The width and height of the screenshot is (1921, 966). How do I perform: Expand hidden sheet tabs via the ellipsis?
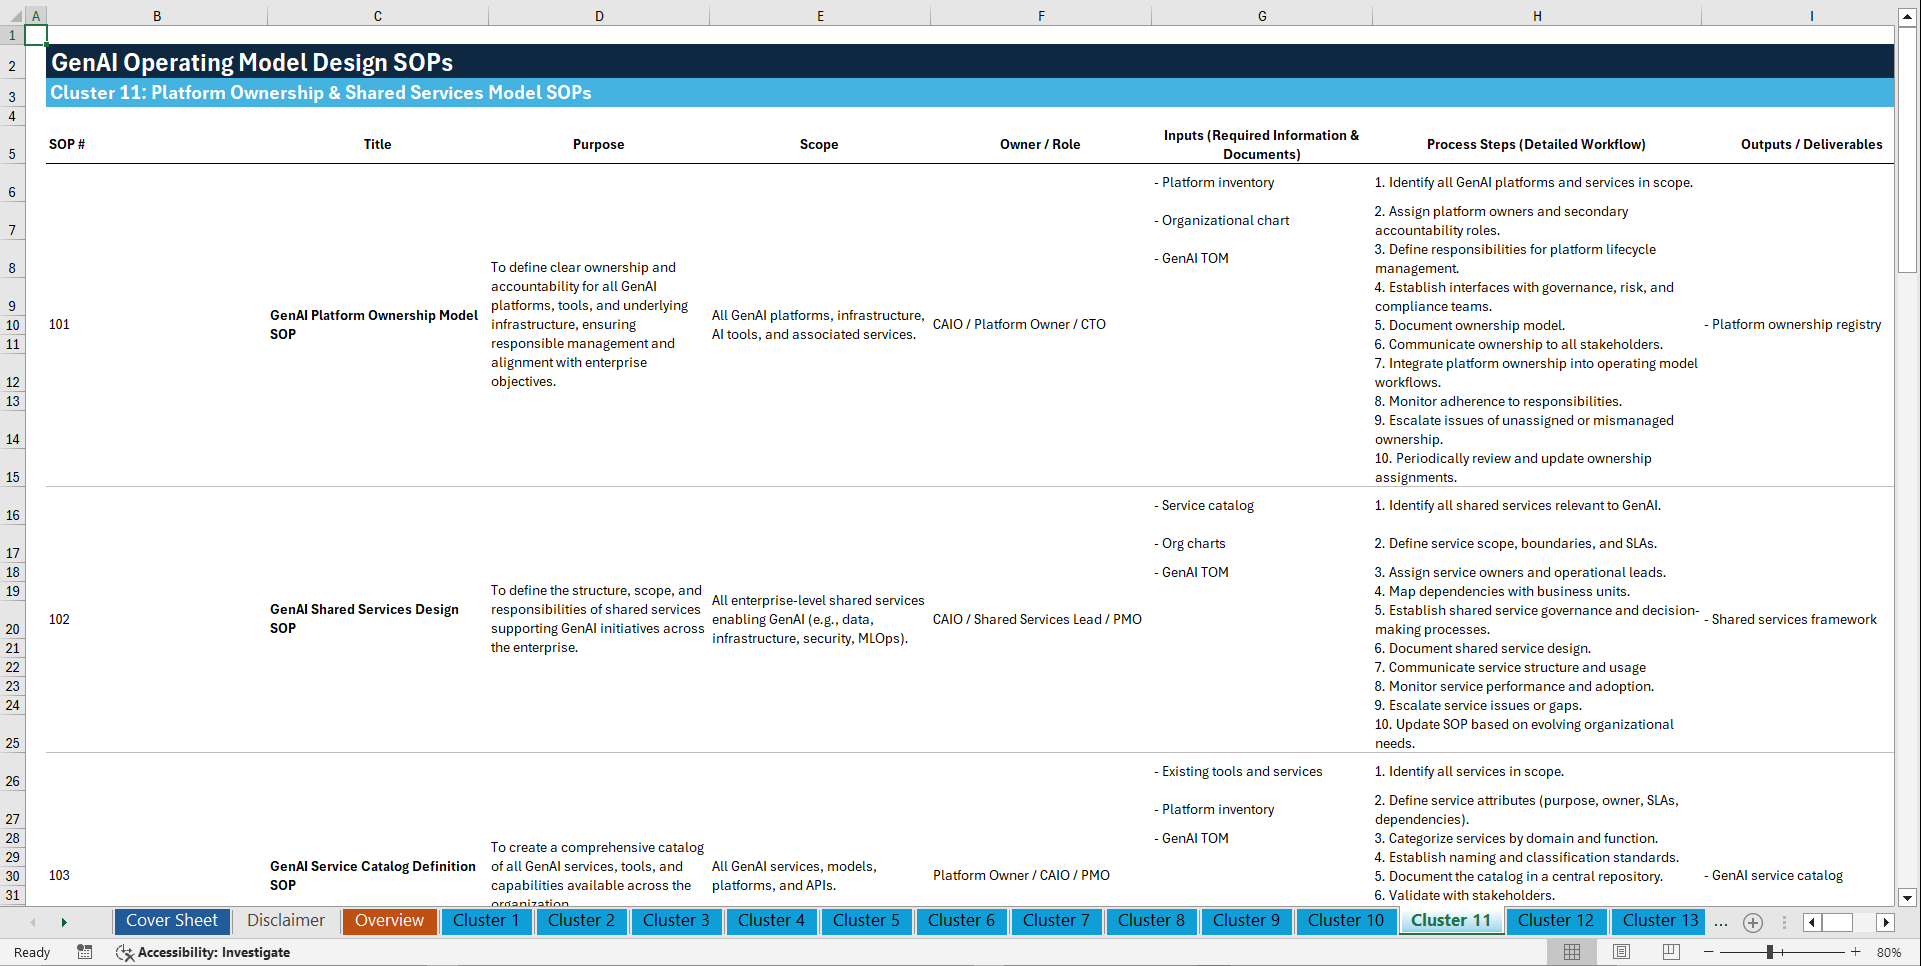pos(1721,922)
